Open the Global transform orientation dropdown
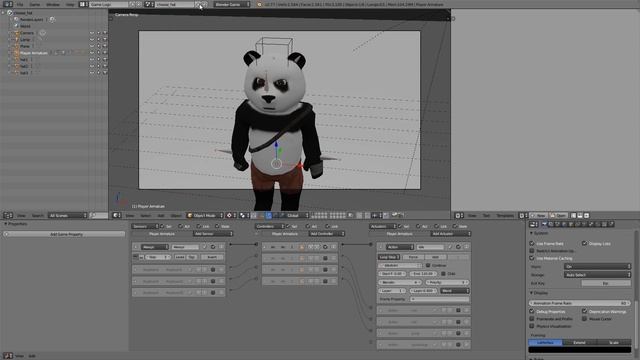 click(298, 215)
